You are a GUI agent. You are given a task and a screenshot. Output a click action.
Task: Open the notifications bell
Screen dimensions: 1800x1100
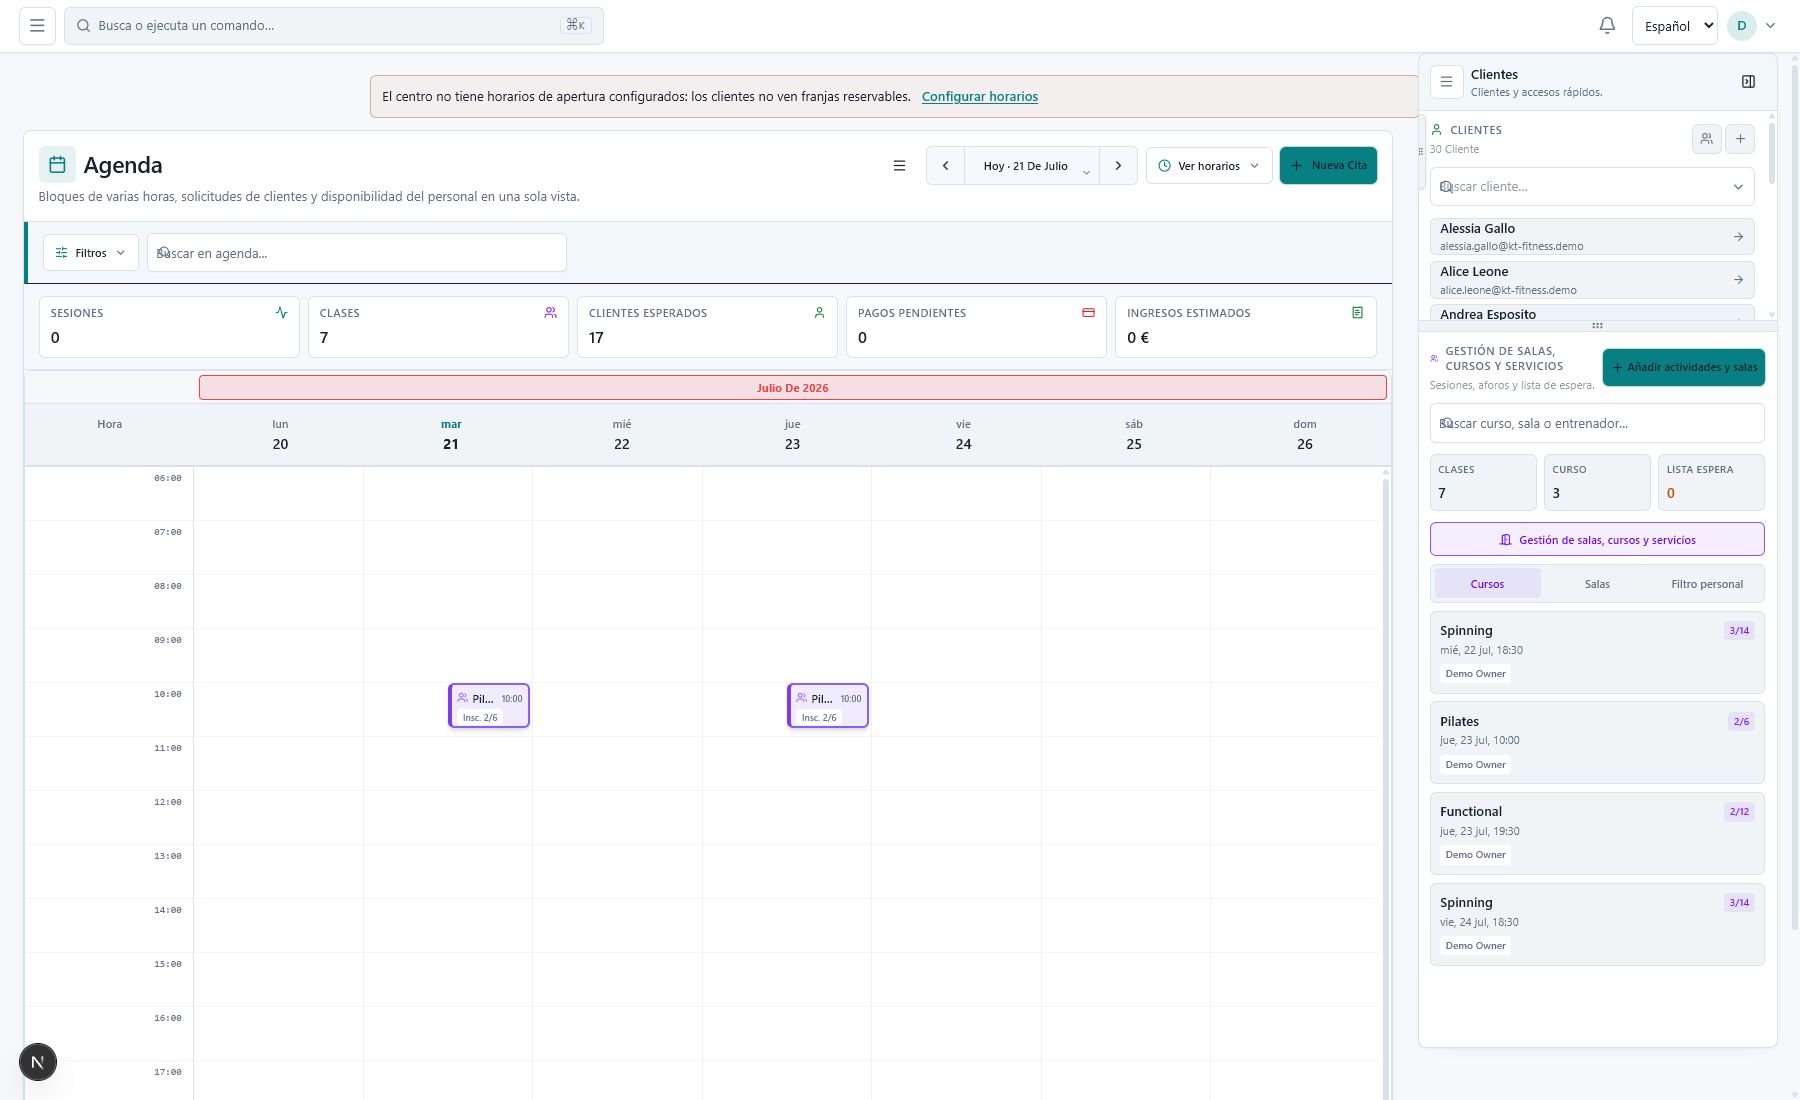click(x=1607, y=26)
